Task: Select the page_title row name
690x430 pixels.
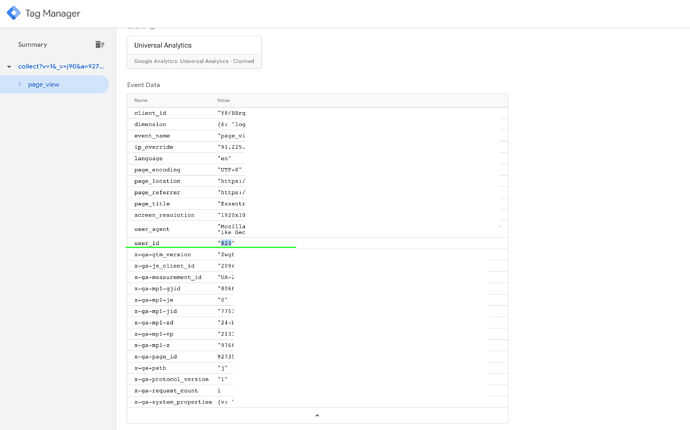Action: click(x=152, y=204)
